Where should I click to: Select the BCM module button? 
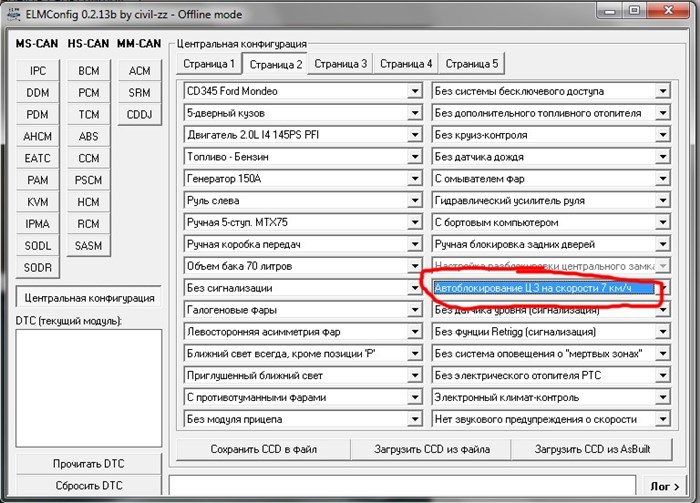coord(88,71)
